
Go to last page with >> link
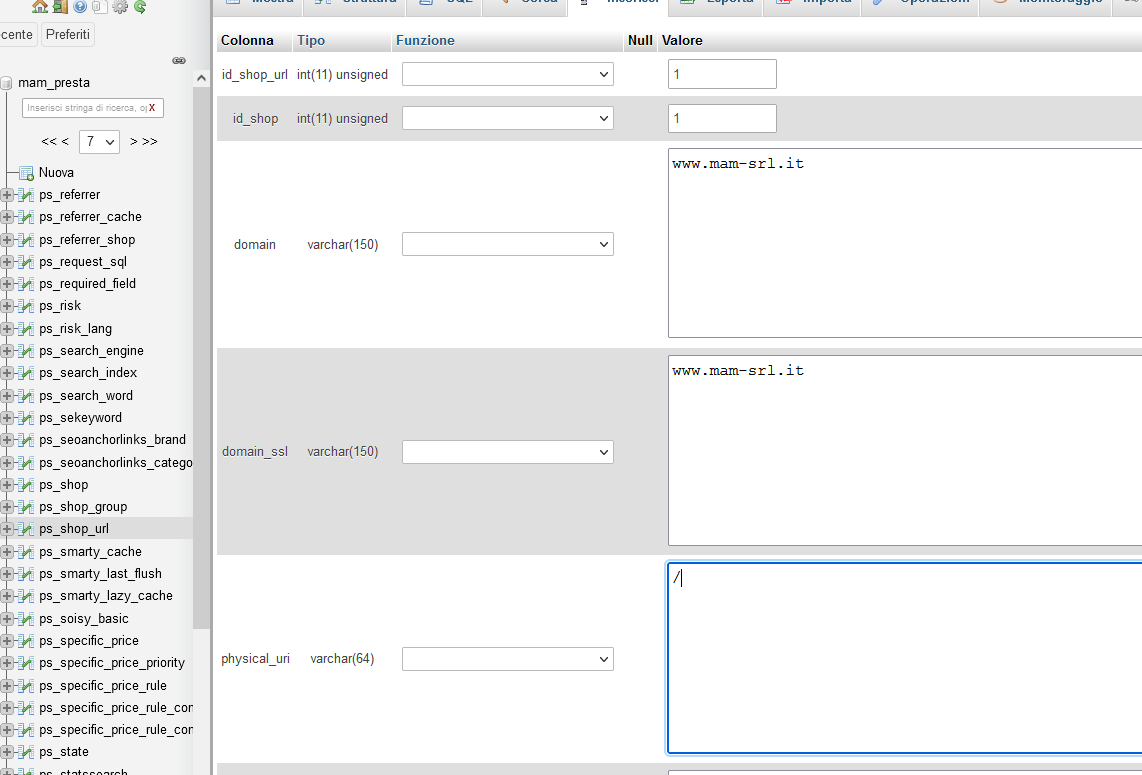(x=150, y=141)
